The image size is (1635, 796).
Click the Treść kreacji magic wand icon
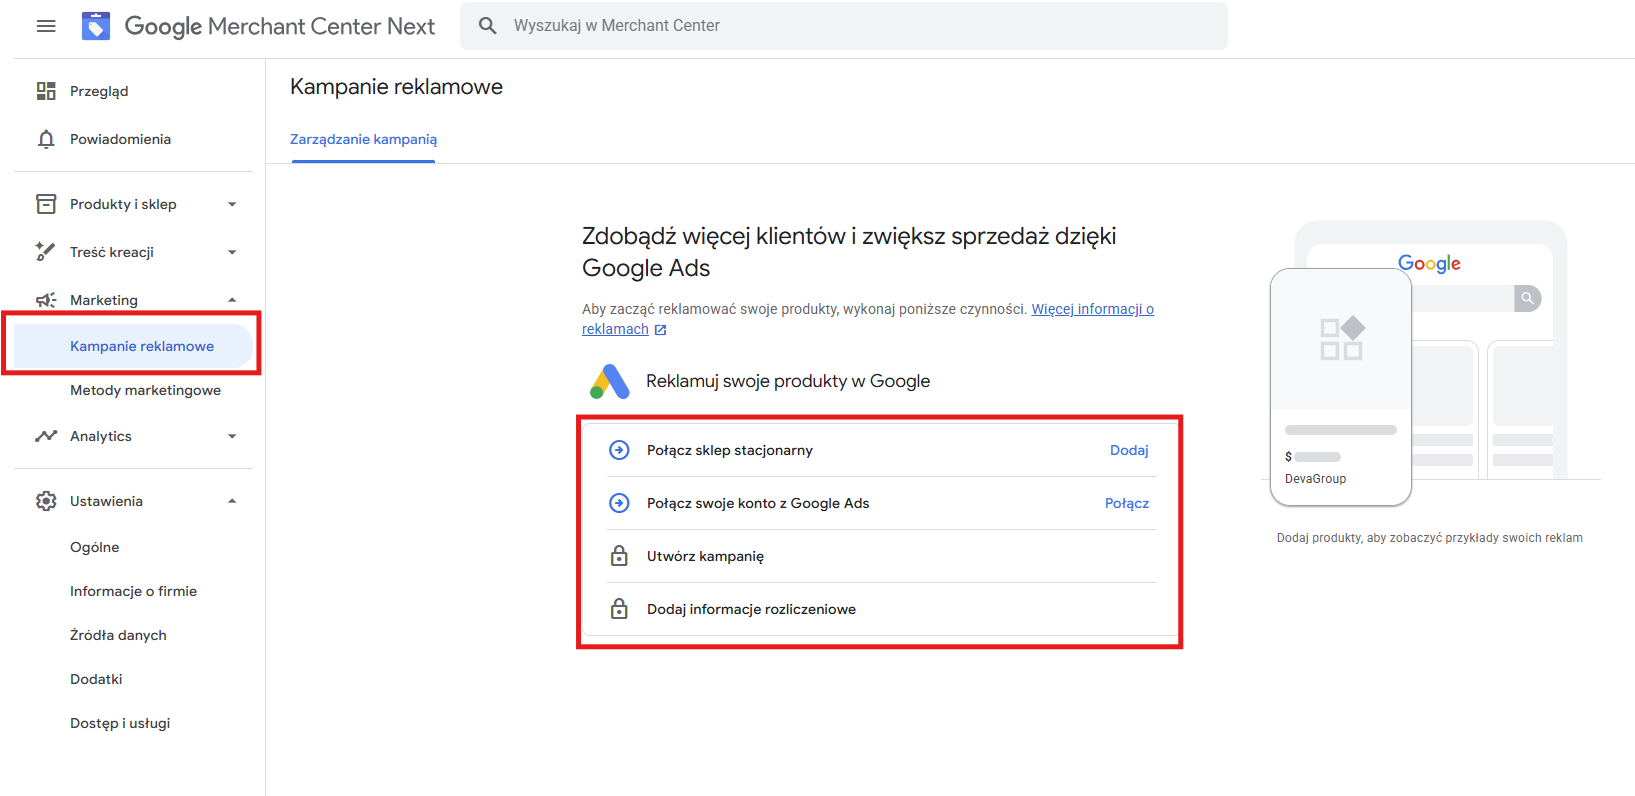coord(46,252)
